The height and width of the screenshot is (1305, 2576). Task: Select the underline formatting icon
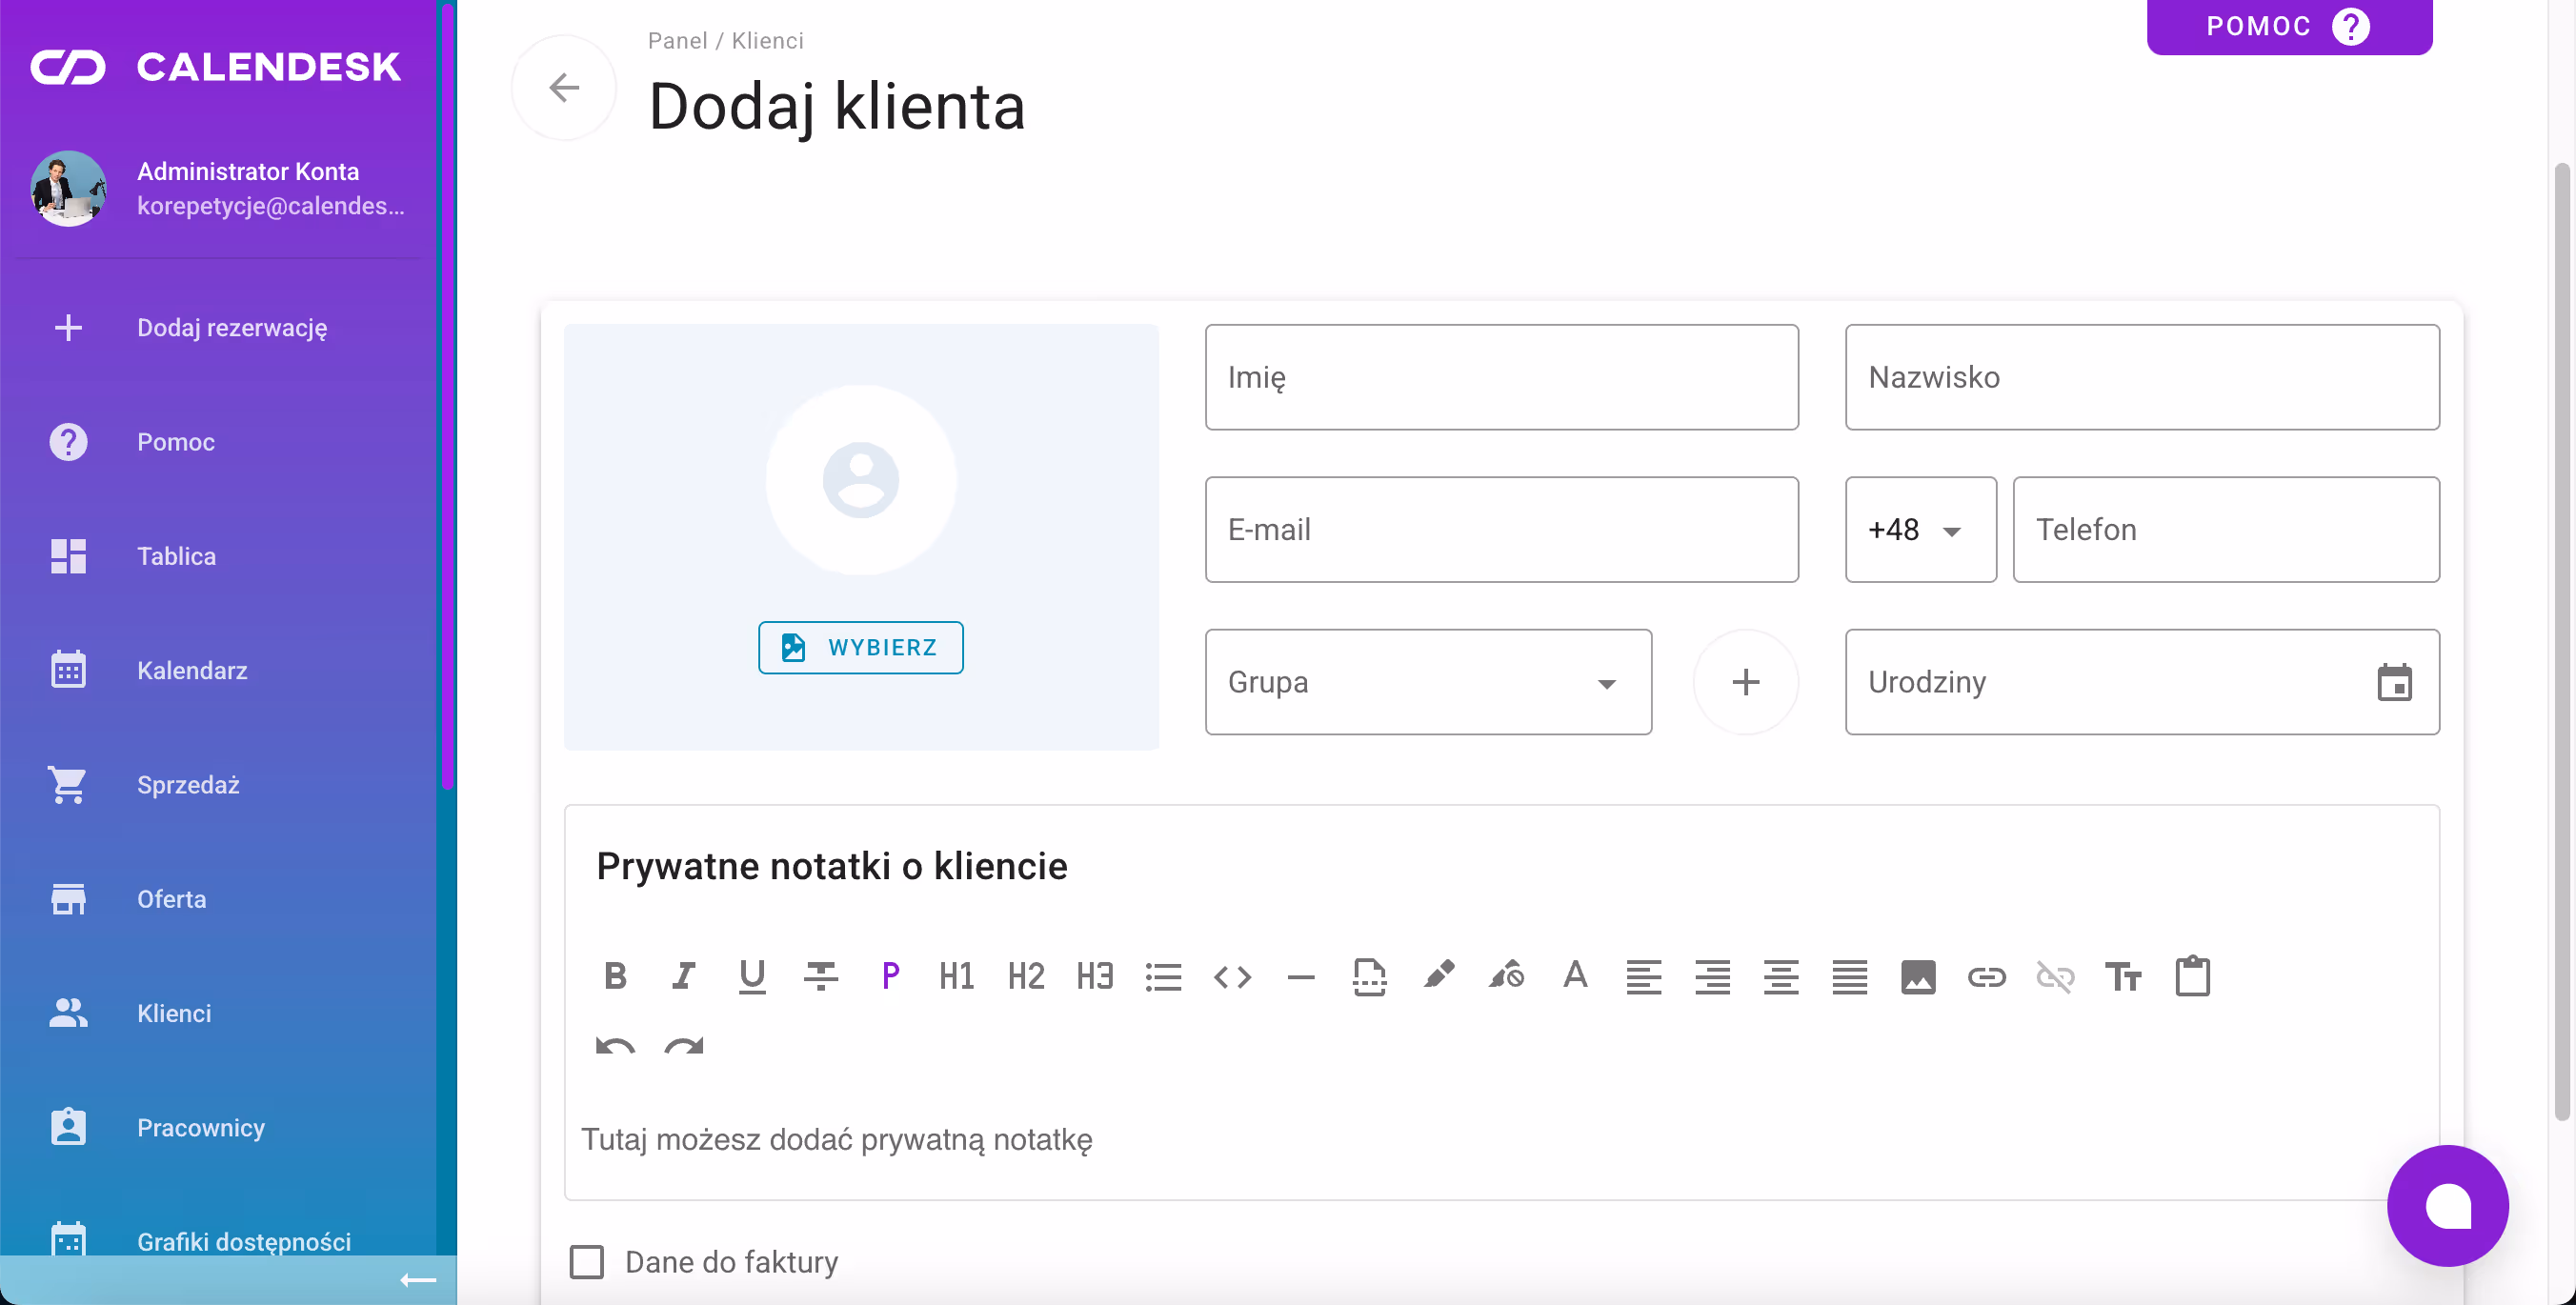point(753,976)
